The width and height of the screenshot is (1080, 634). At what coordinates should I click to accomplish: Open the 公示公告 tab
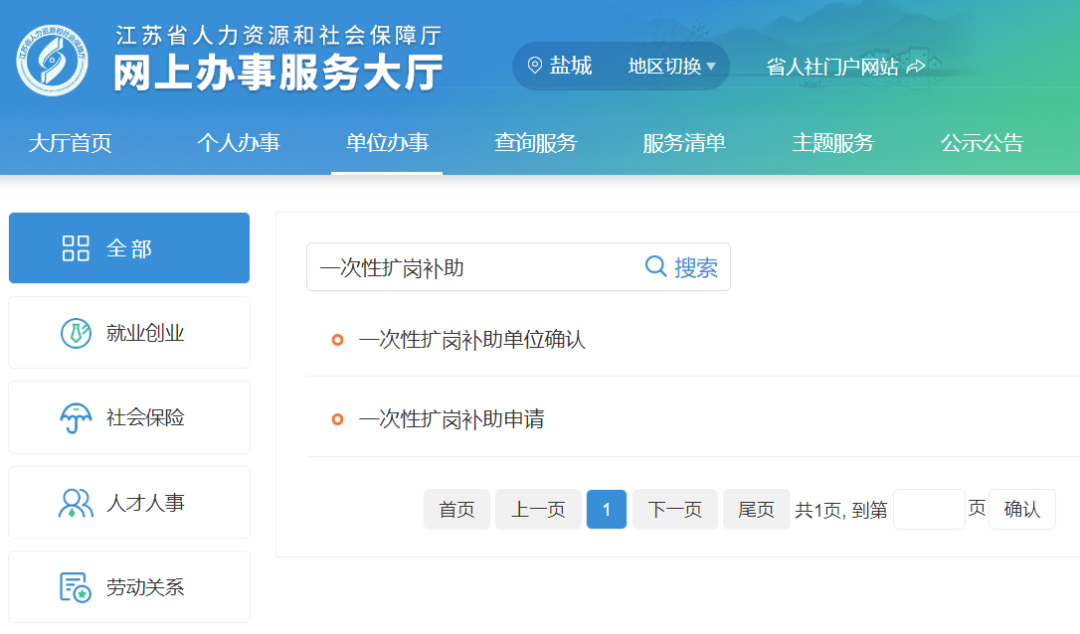[981, 143]
